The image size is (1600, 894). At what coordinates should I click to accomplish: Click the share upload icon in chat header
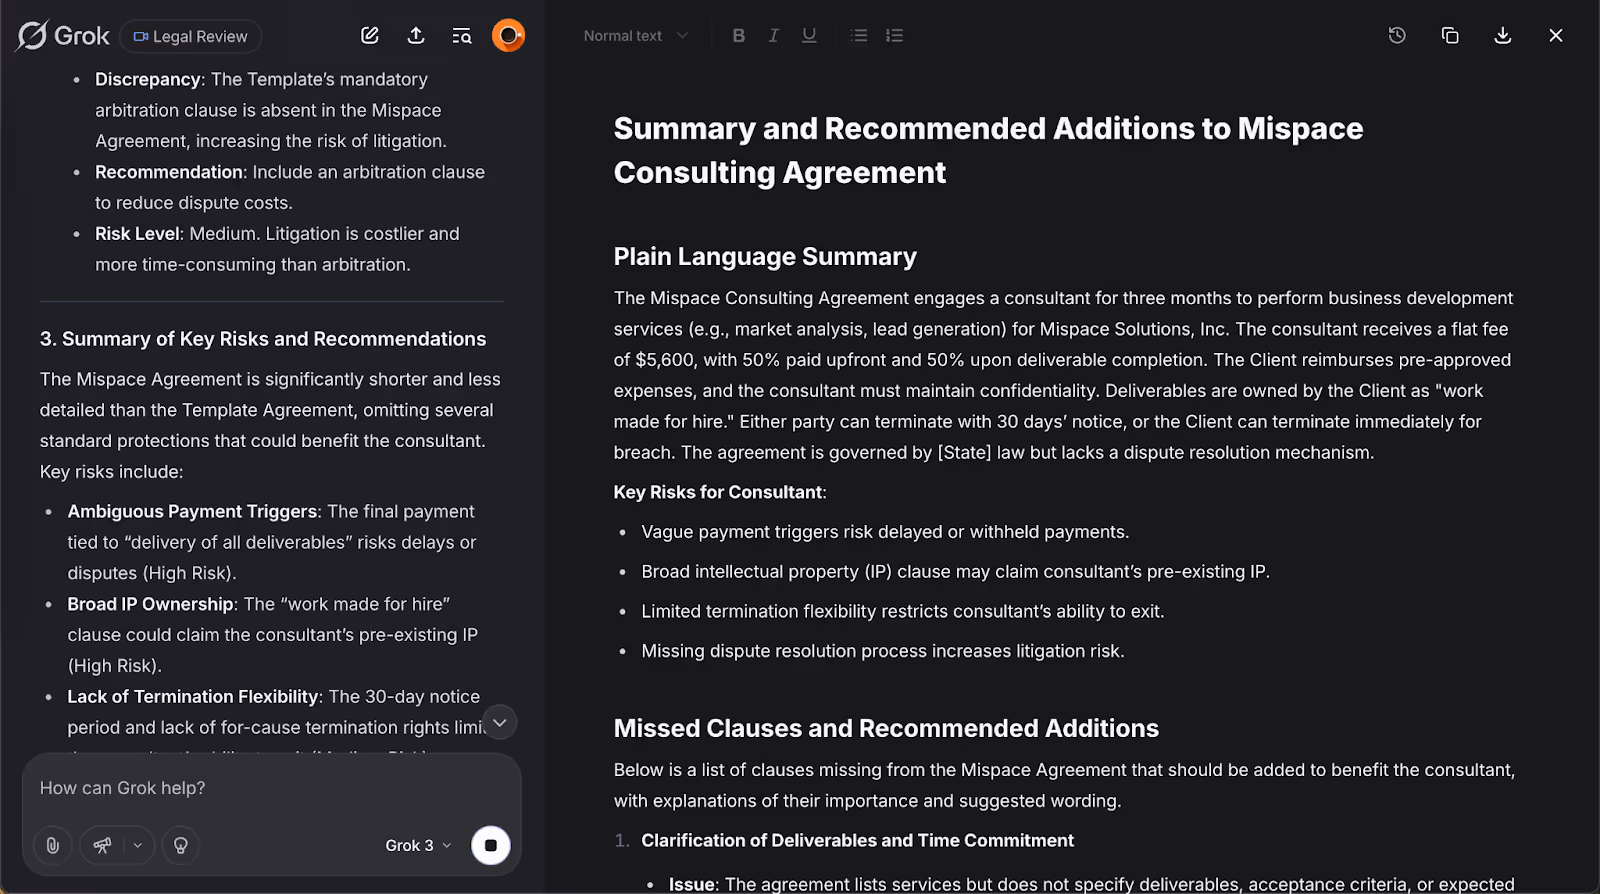(416, 36)
